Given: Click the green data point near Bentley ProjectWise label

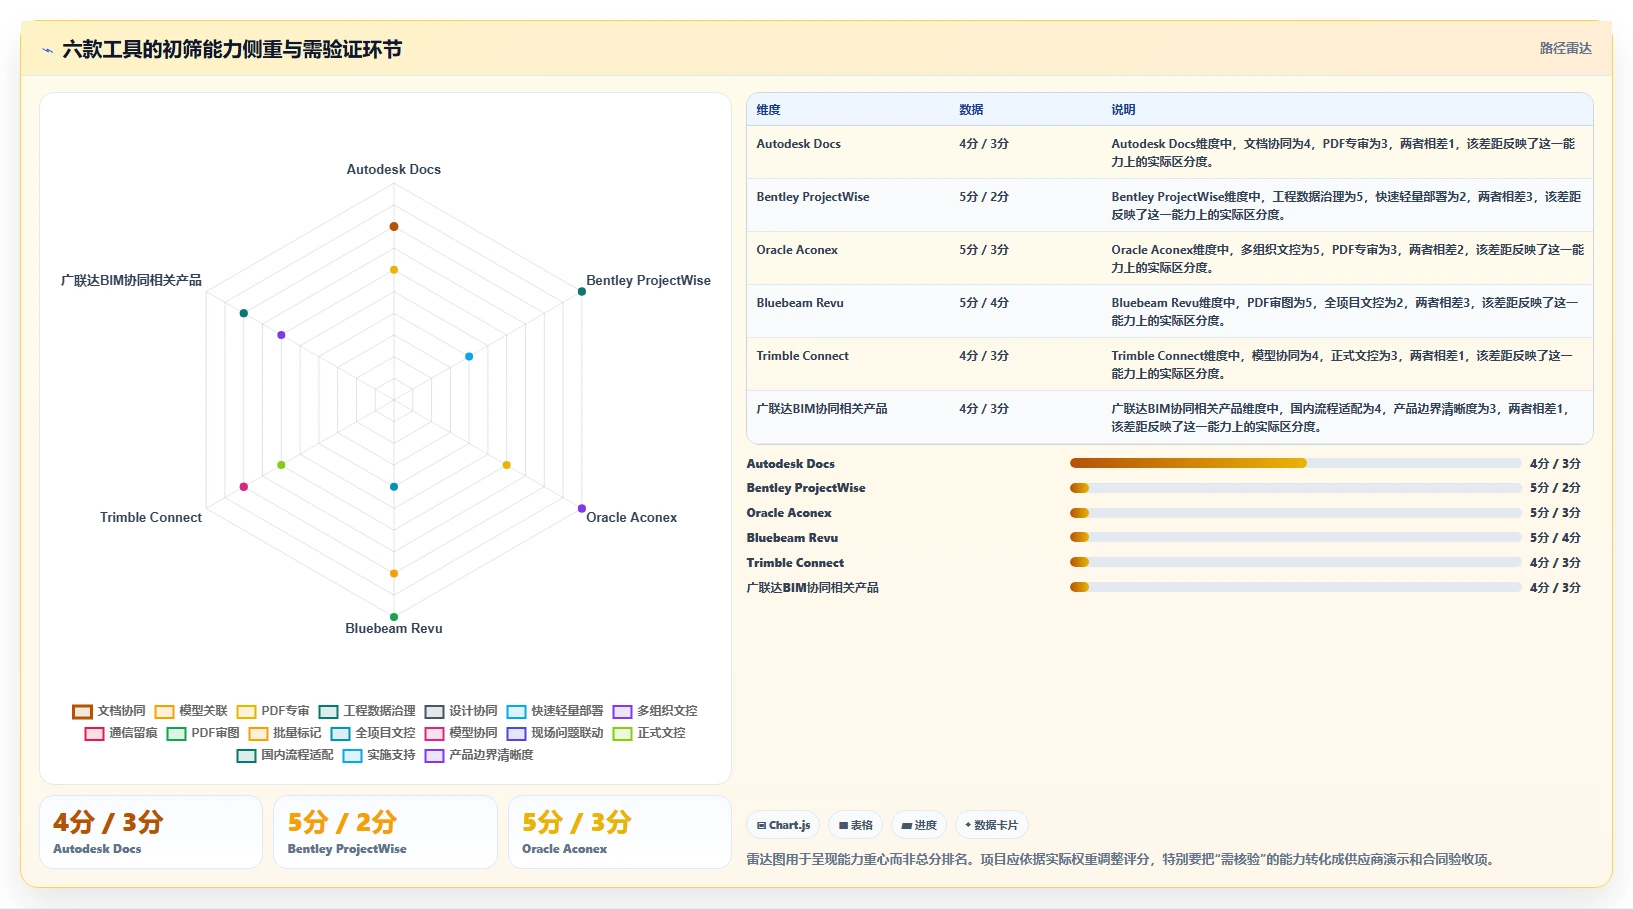Looking at the screenshot, I should point(582,291).
